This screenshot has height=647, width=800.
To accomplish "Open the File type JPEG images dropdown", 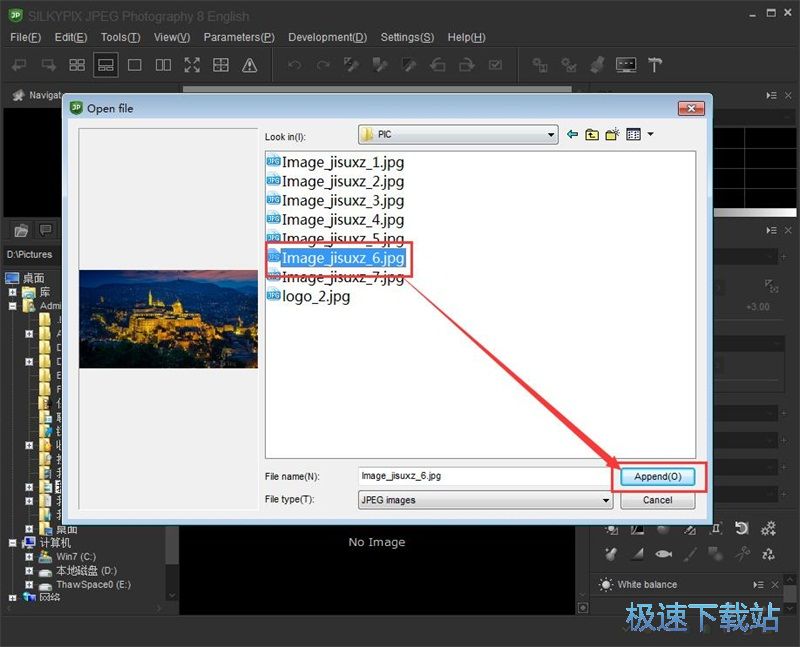I will [x=606, y=500].
